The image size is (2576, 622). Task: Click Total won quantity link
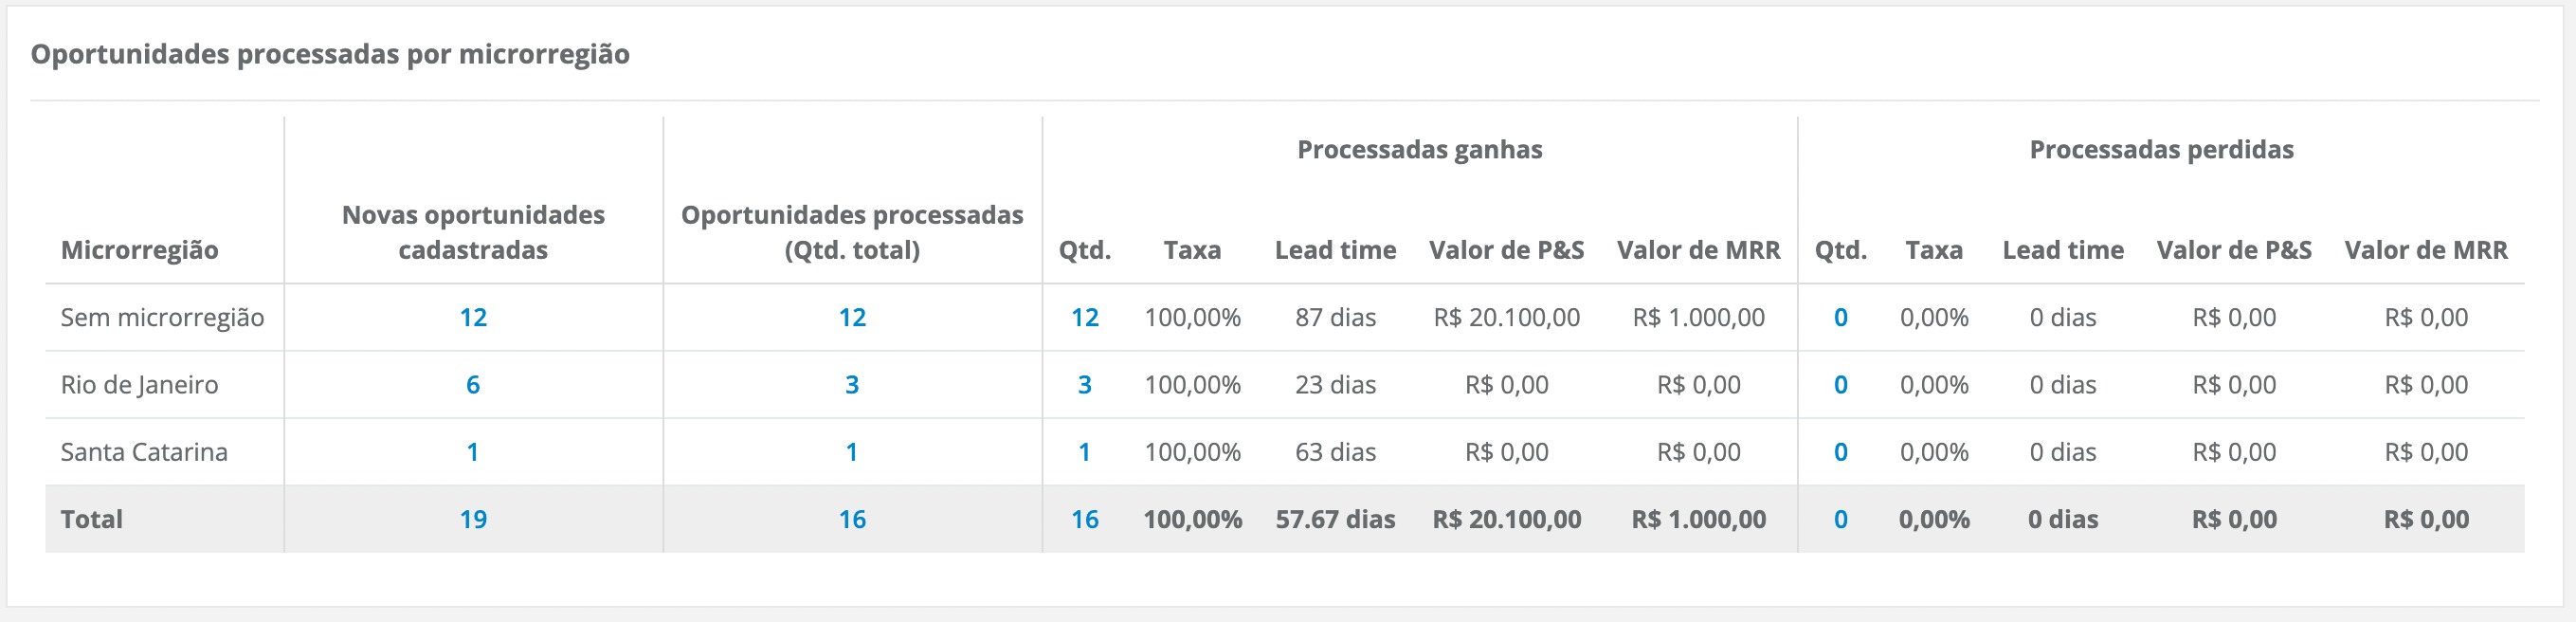click(x=1084, y=520)
